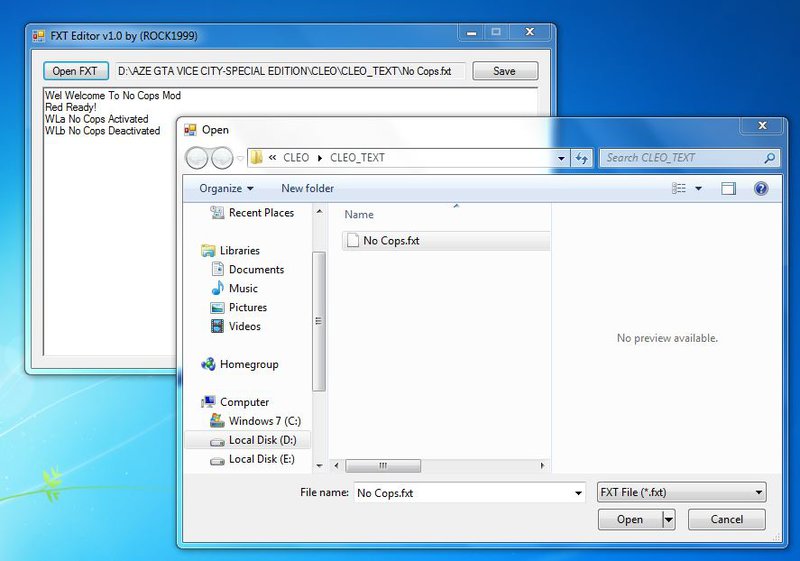Click the Open button in the dialog
The height and width of the screenshot is (561, 800).
pos(630,519)
